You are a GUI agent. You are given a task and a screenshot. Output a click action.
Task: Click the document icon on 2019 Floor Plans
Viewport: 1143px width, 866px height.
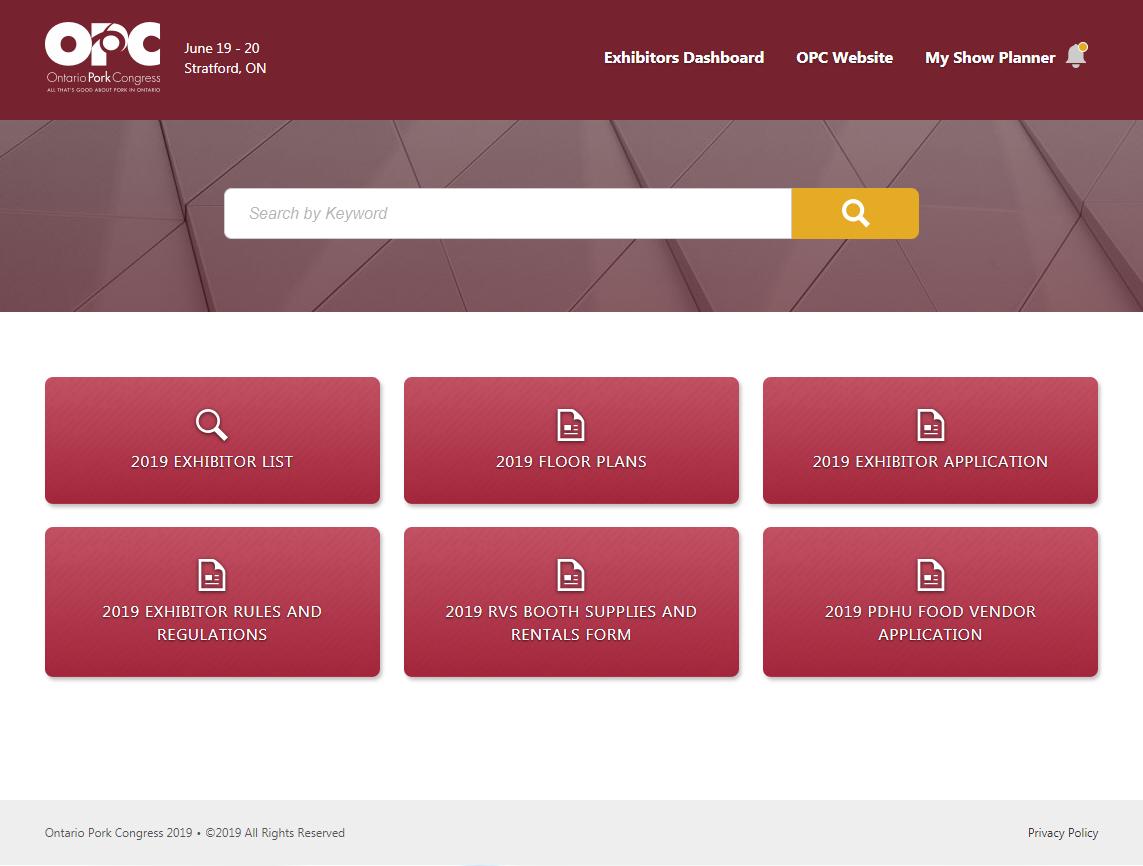click(x=571, y=425)
